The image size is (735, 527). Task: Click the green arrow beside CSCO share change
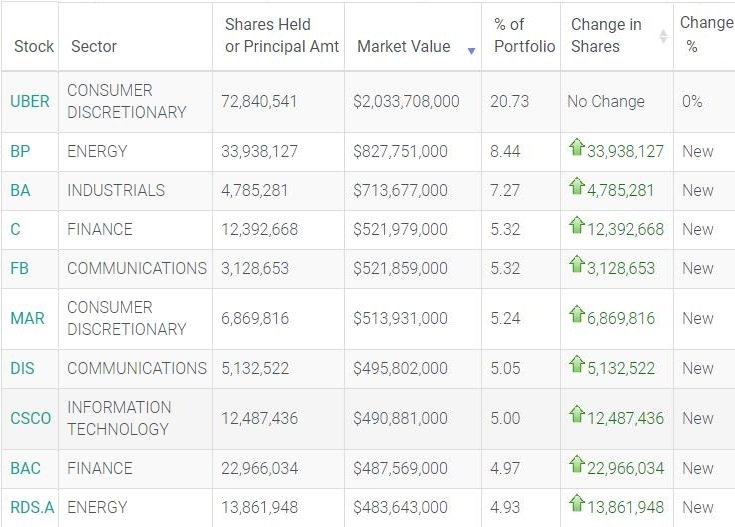click(x=576, y=415)
